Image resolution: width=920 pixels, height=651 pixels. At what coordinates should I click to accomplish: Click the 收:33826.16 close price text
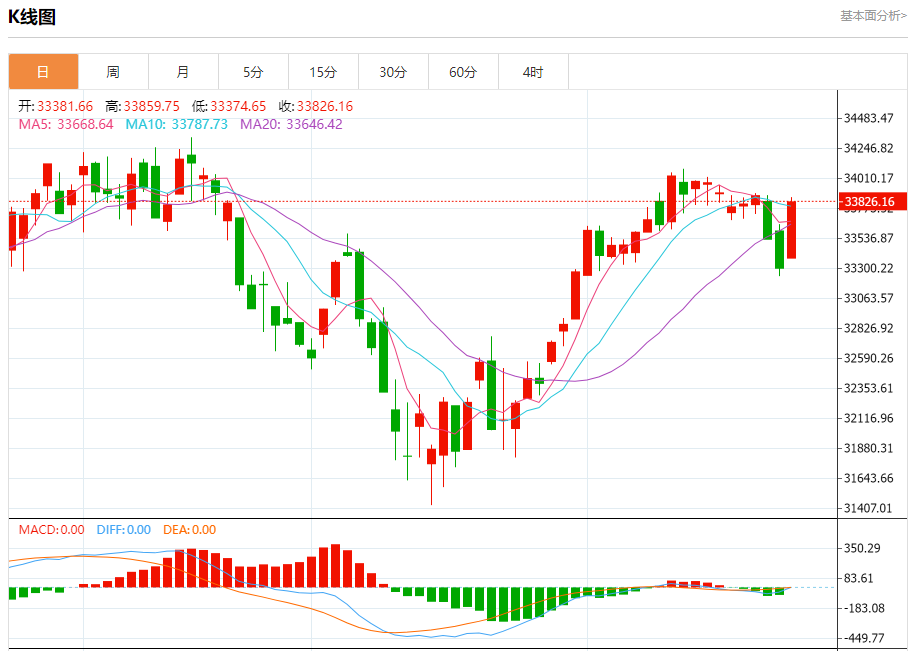316,106
